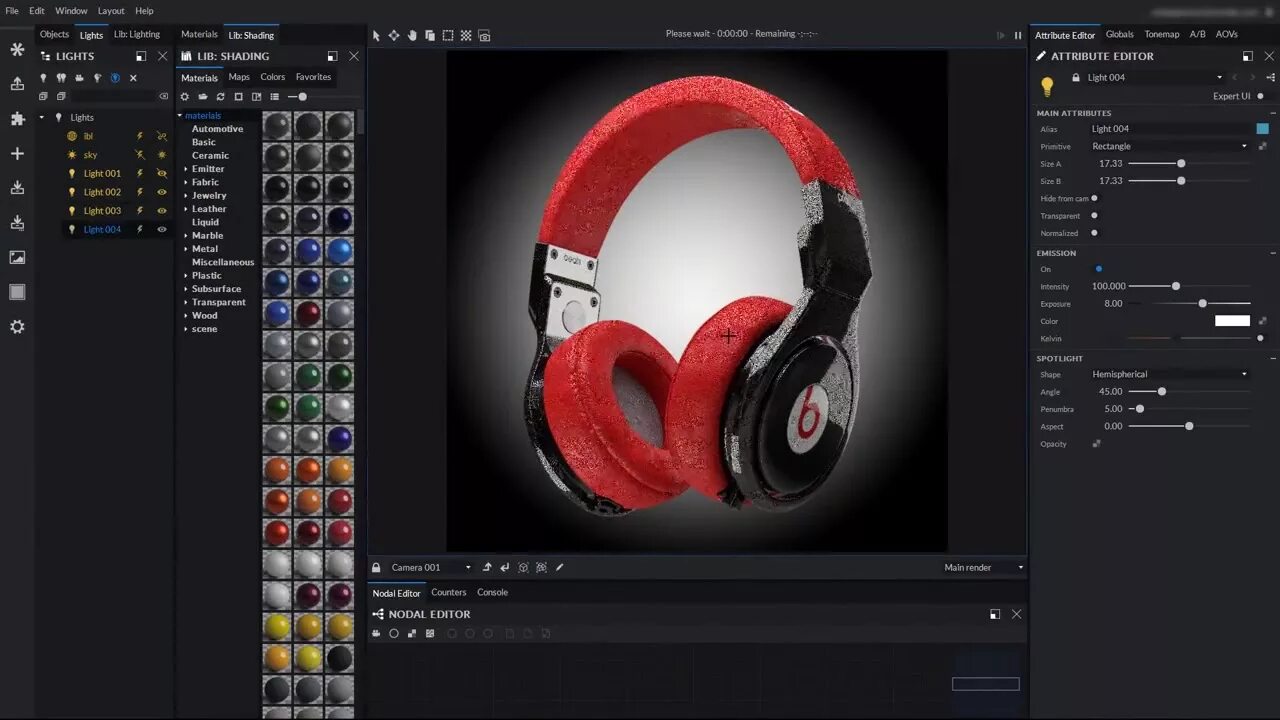Open the spotlight Shape Hemispherical dropdown
Image resolution: width=1280 pixels, height=720 pixels.
click(1169, 374)
